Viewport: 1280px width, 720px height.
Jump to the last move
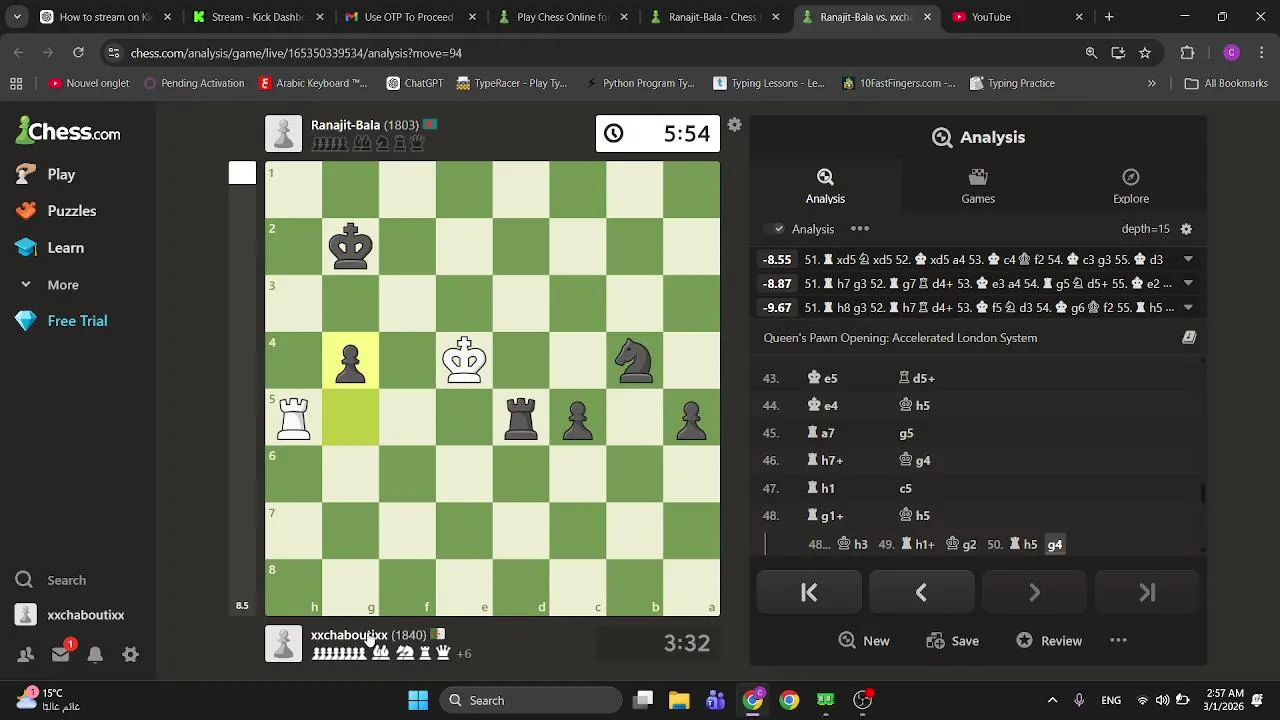pos(1147,593)
